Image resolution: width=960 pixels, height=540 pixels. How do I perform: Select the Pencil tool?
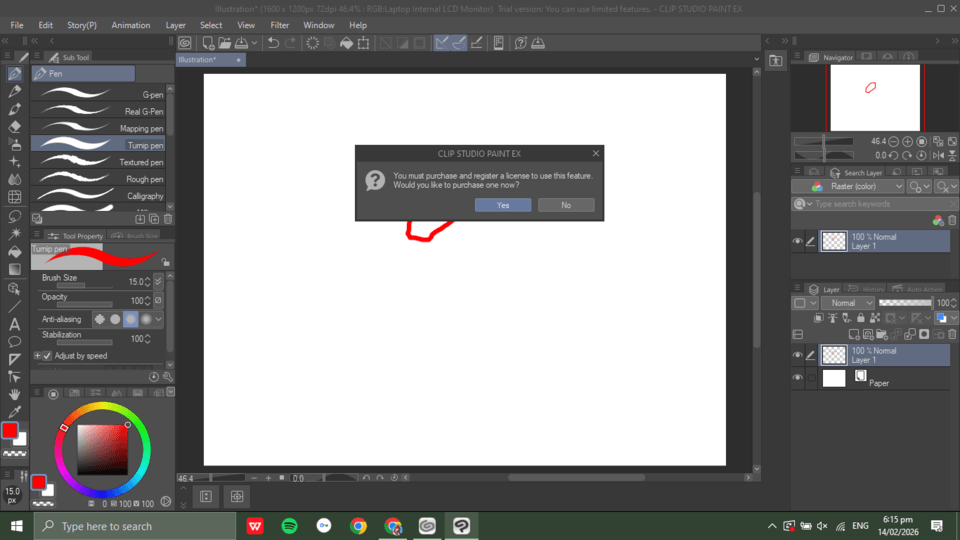[x=15, y=92]
